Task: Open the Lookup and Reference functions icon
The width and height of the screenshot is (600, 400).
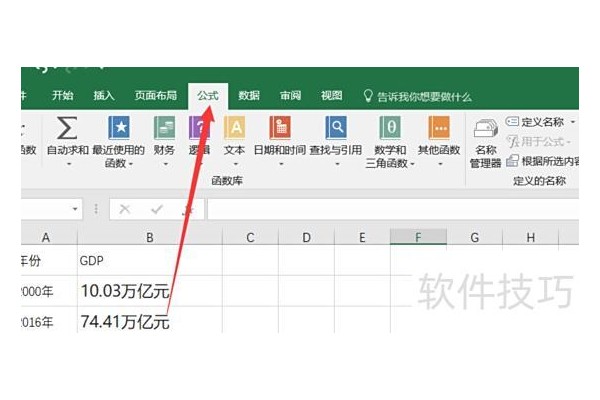Action: [336, 128]
